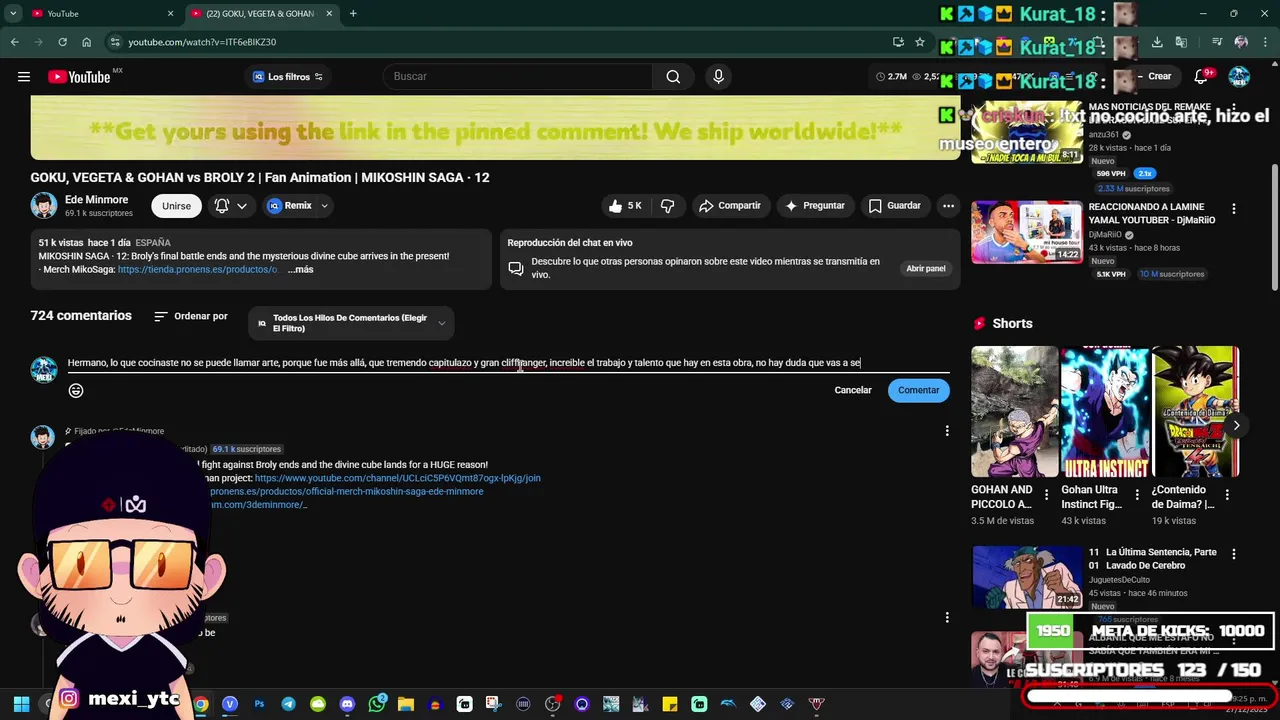Open the DjMaRiiO video thumbnail

[x=1027, y=232]
